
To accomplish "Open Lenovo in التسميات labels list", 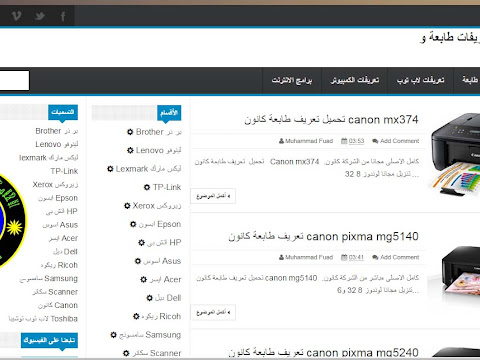I will 57,144.
